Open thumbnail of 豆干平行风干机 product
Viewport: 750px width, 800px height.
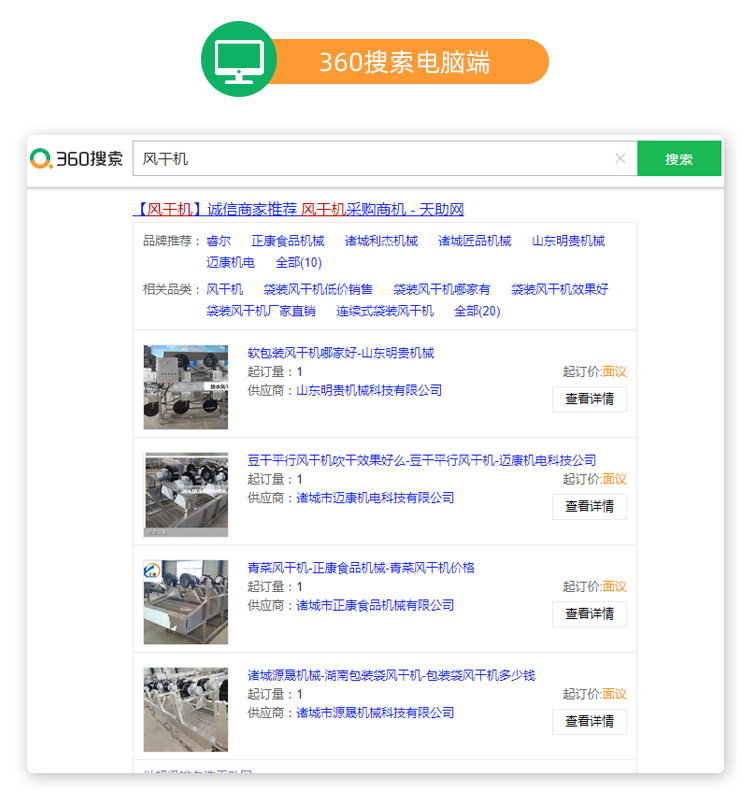(186, 494)
